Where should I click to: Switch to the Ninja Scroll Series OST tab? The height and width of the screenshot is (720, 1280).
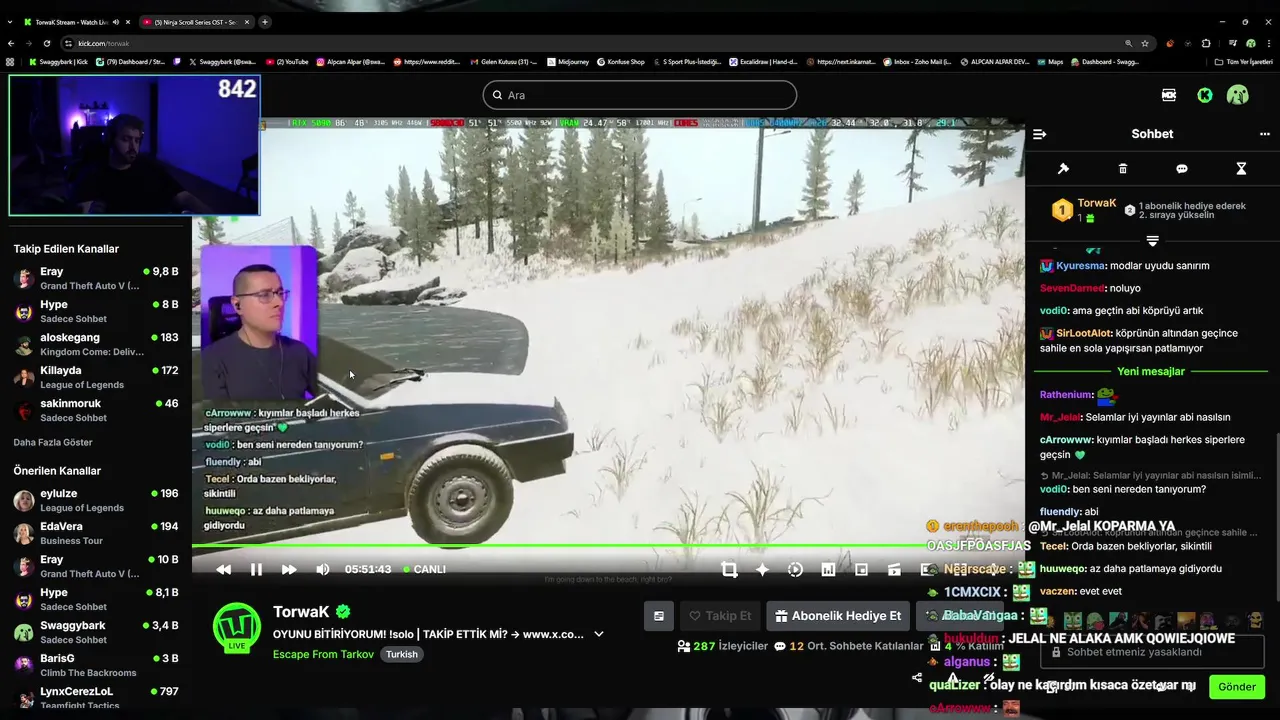pyautogui.click(x=195, y=22)
